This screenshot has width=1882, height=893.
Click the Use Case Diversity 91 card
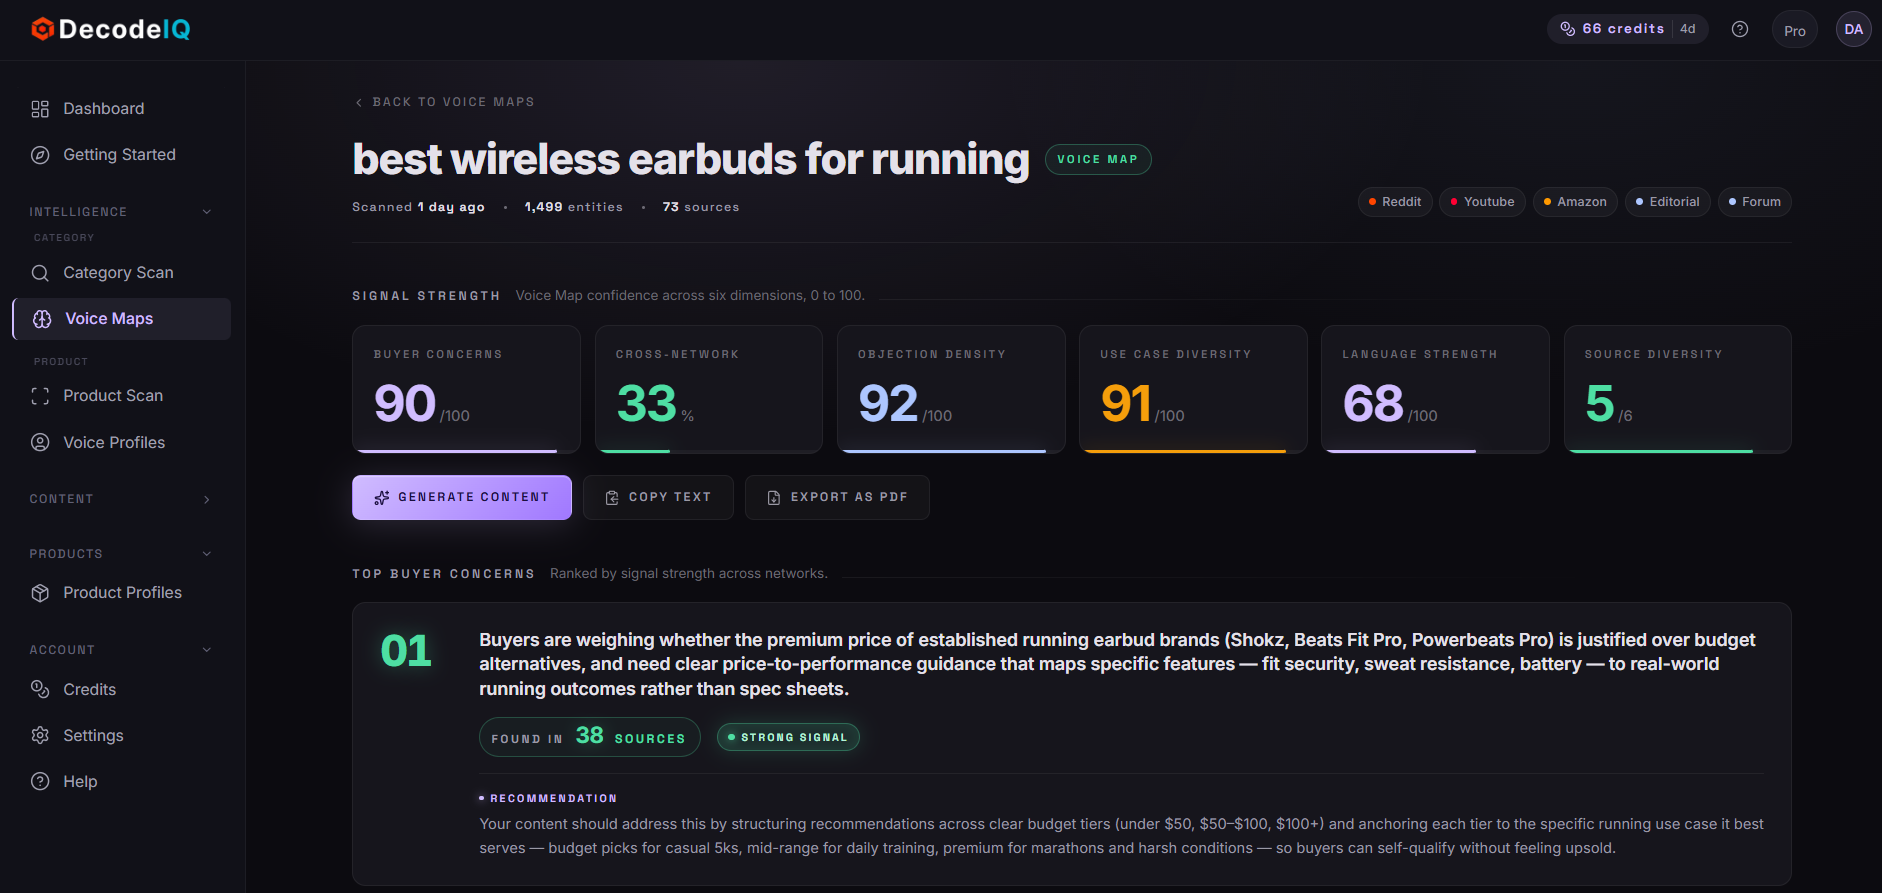coord(1193,389)
